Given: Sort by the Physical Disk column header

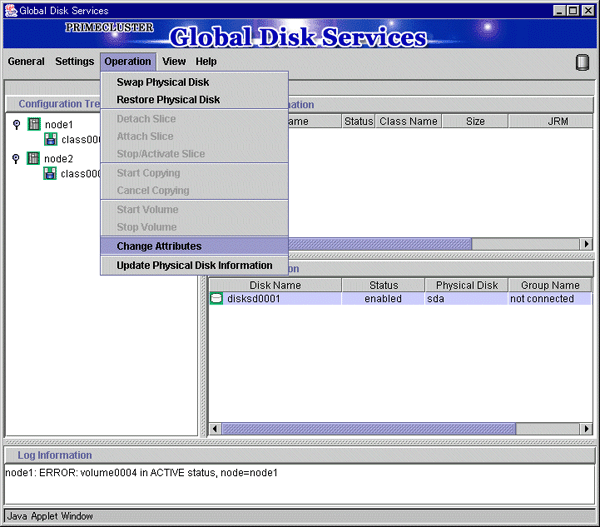Looking at the screenshot, I should [x=466, y=285].
